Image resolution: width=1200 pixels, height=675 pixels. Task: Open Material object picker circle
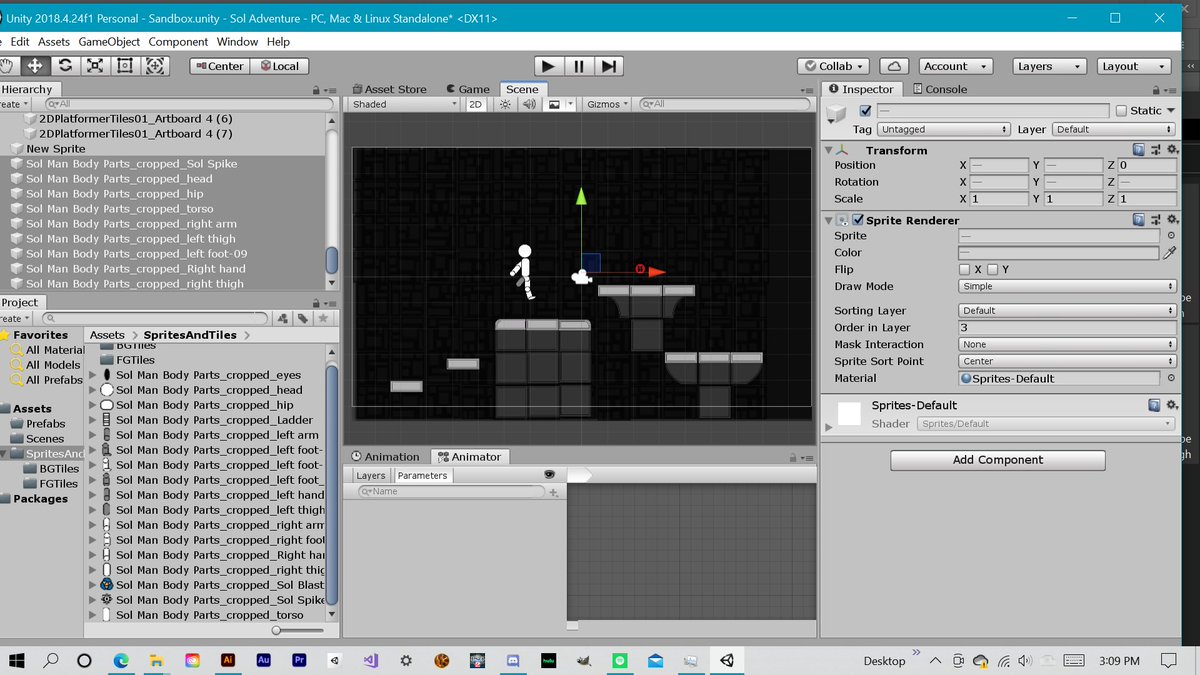(1171, 378)
